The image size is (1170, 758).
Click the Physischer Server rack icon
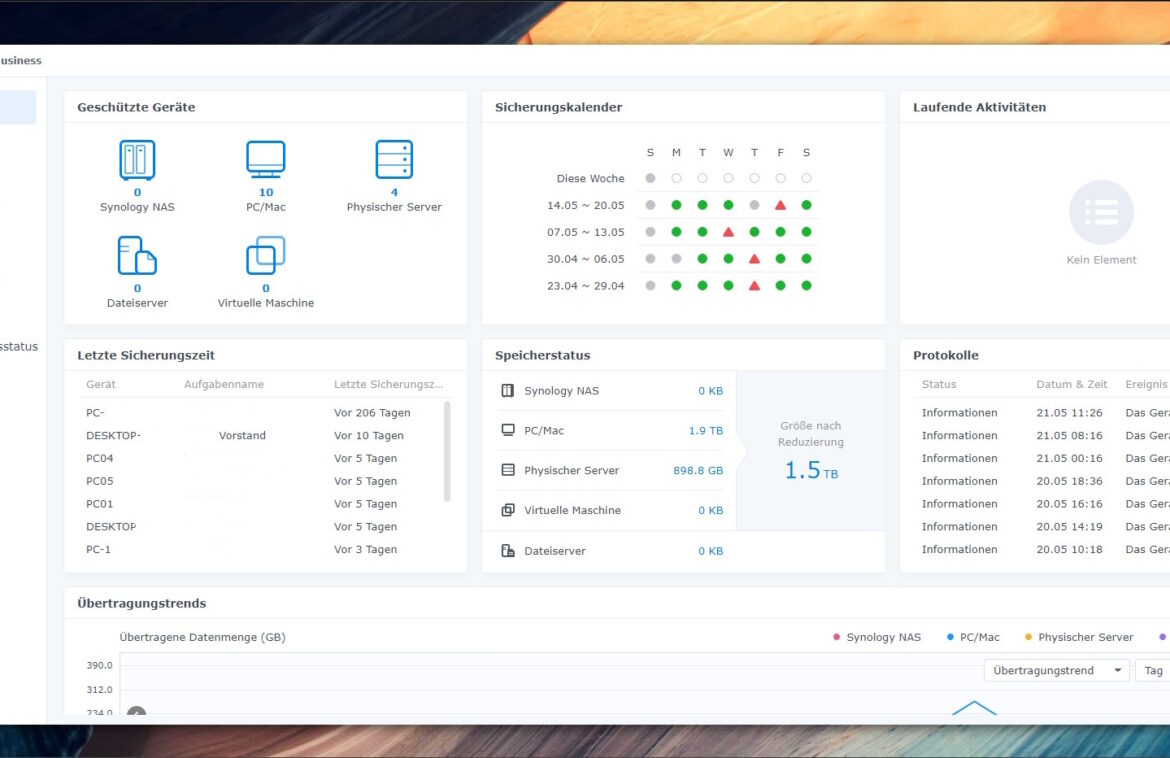(x=392, y=160)
